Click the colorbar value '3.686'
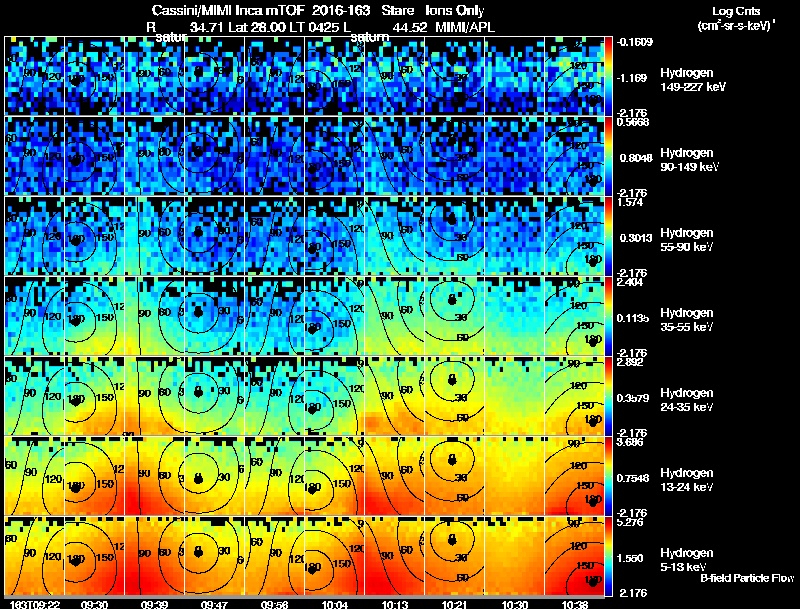Image resolution: width=800 pixels, height=609 pixels. pyautogui.click(x=630, y=442)
